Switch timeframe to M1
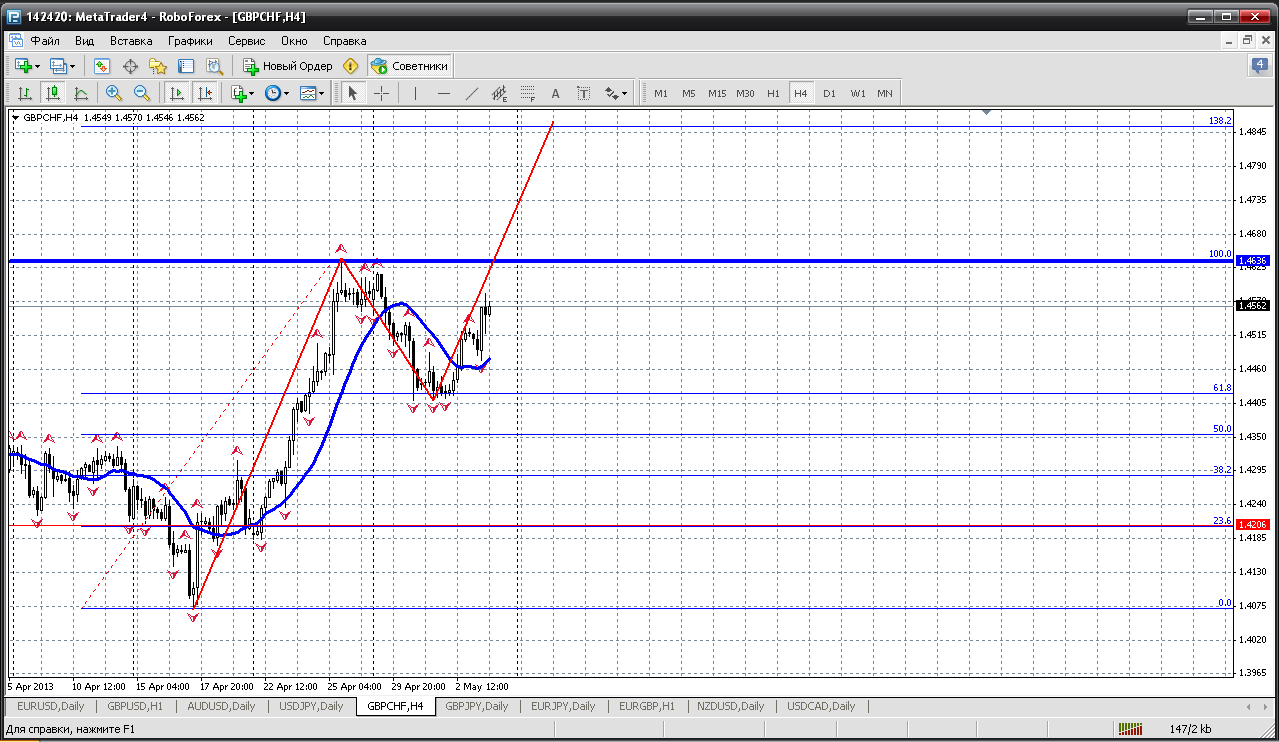The width and height of the screenshot is (1279, 742). (x=660, y=93)
